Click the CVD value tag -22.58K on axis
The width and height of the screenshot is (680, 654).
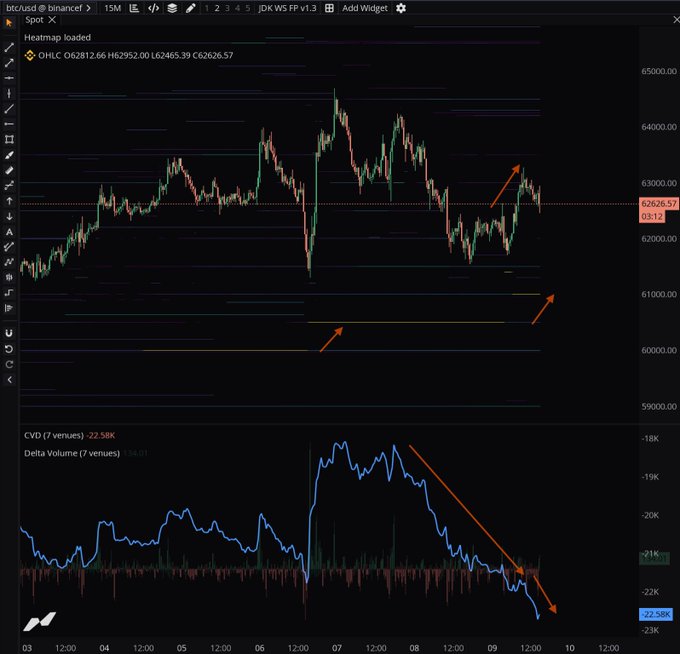coord(656,614)
